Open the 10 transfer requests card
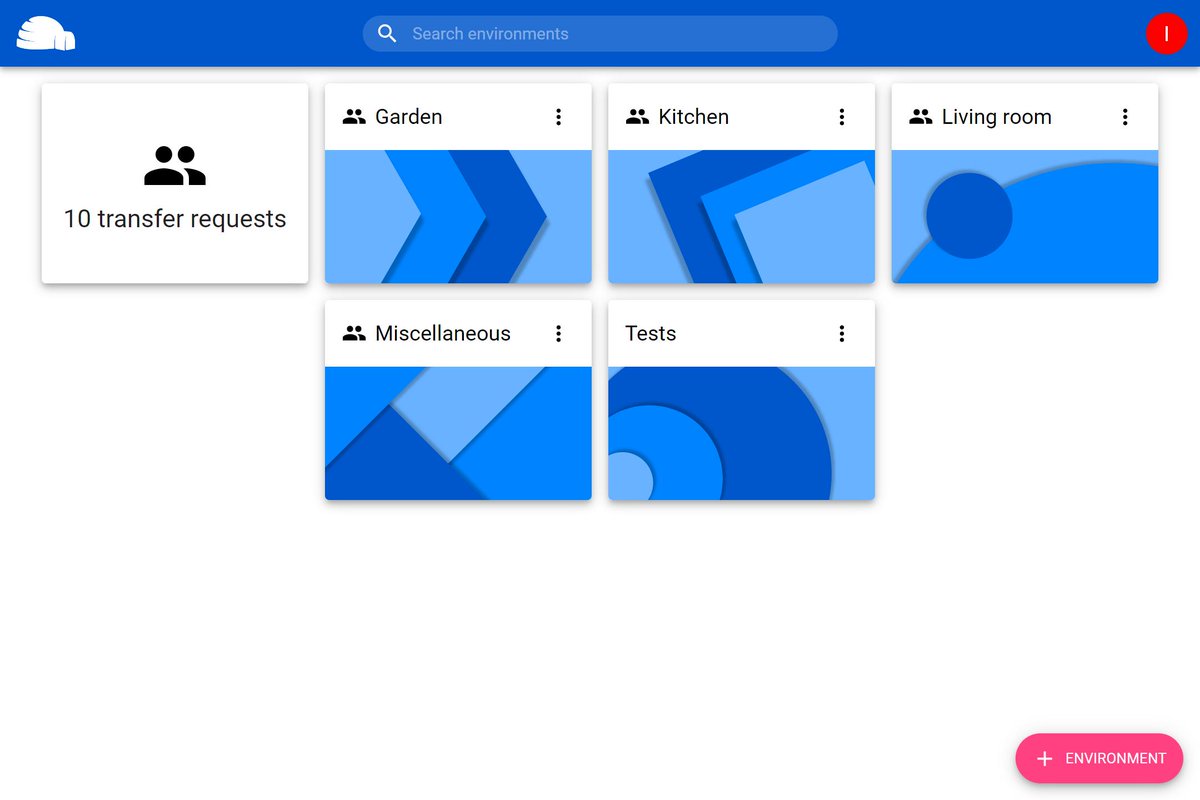Image resolution: width=1200 pixels, height=800 pixels. [175, 183]
